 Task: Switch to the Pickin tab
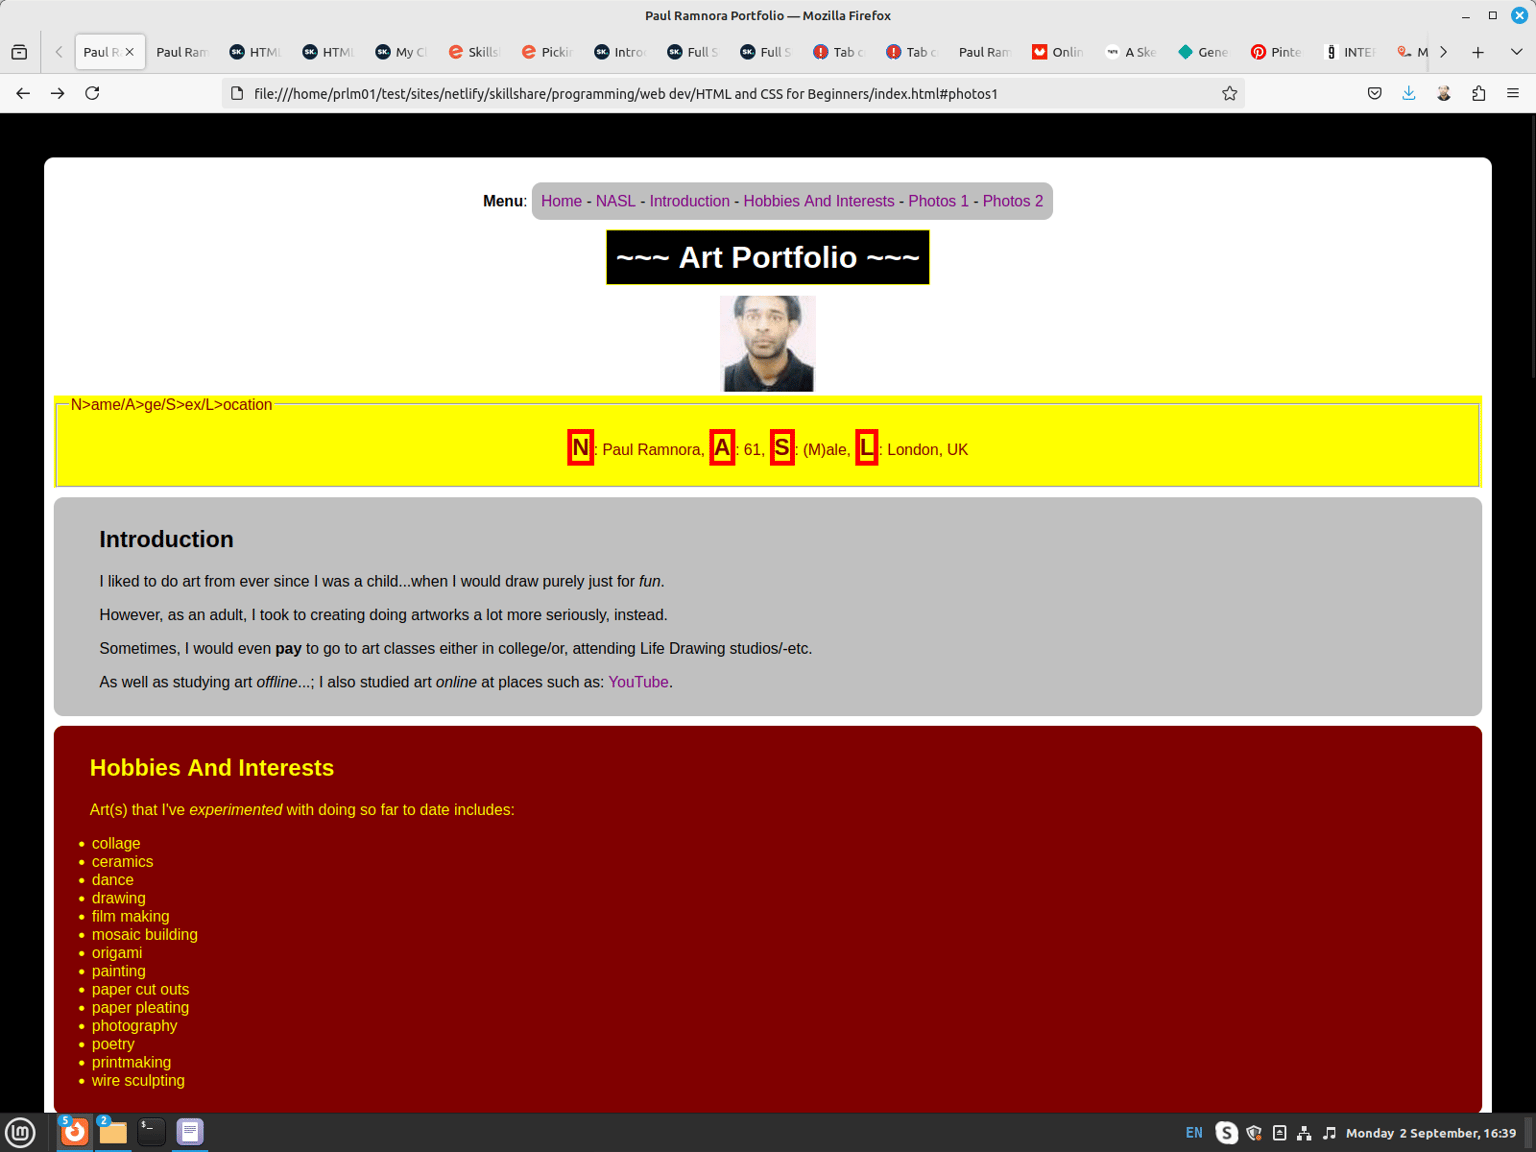click(547, 52)
